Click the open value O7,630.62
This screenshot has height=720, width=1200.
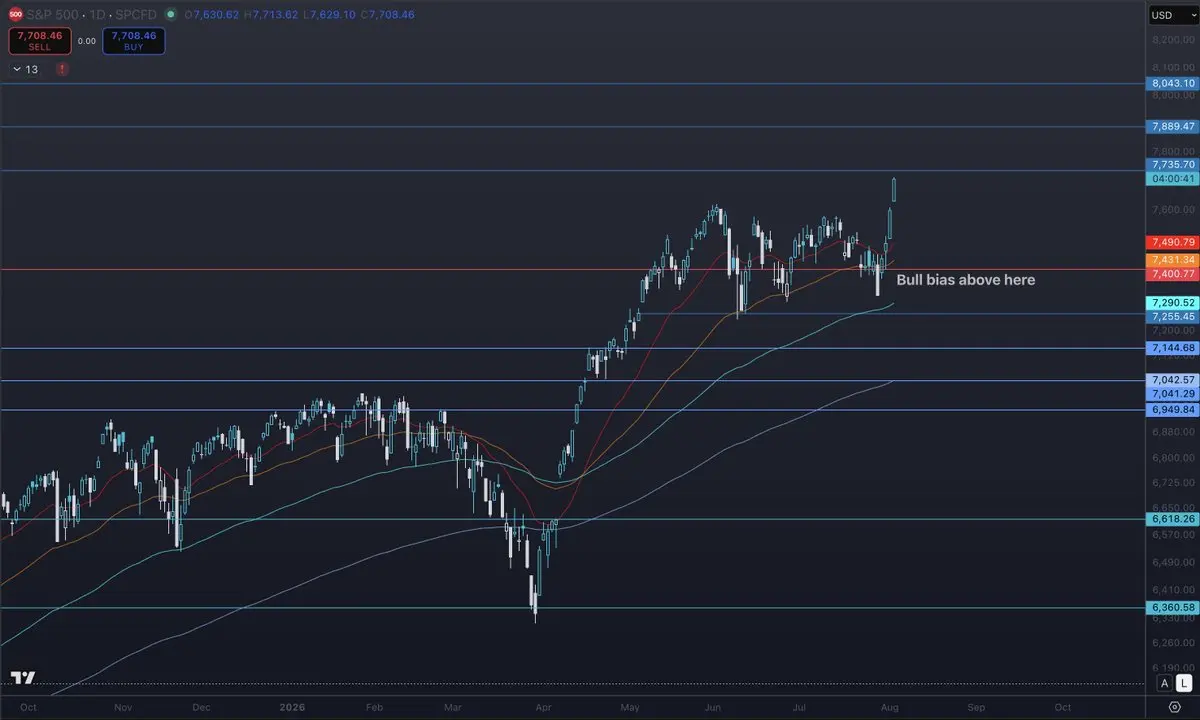211,15
